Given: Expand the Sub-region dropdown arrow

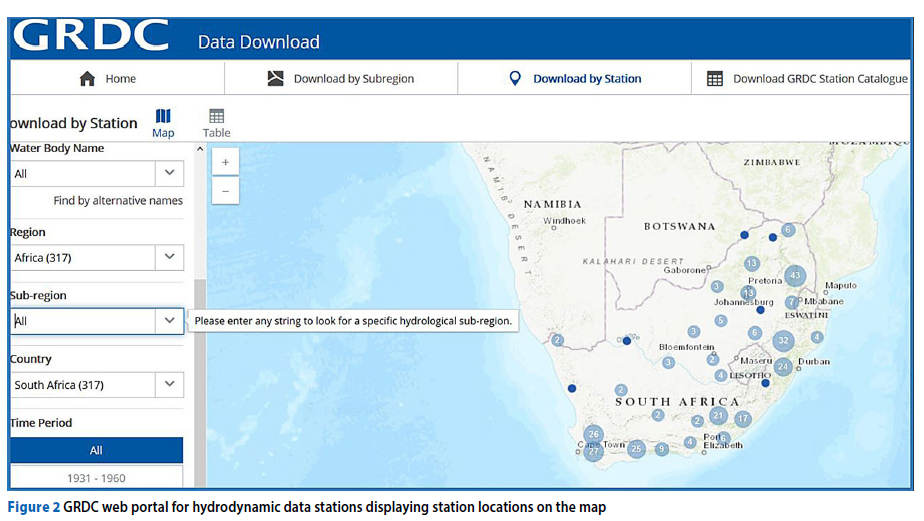Looking at the screenshot, I should click(169, 321).
